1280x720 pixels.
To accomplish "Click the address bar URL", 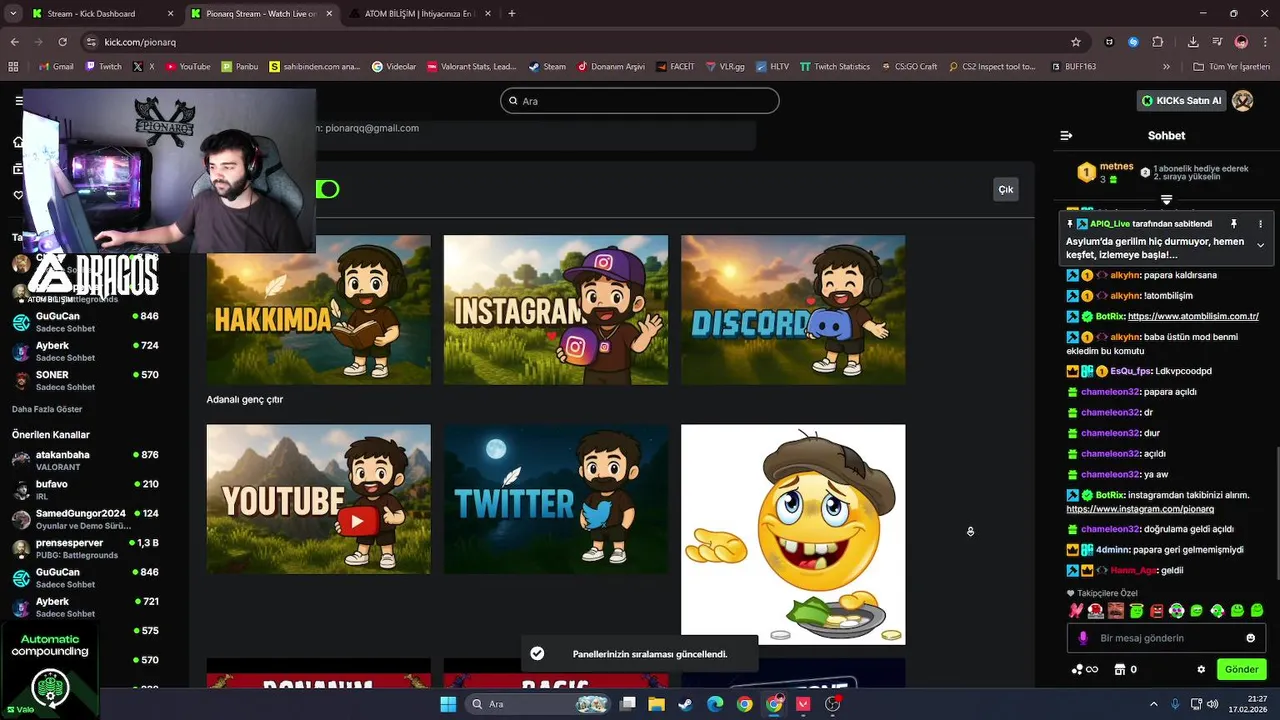I will [x=140, y=42].
